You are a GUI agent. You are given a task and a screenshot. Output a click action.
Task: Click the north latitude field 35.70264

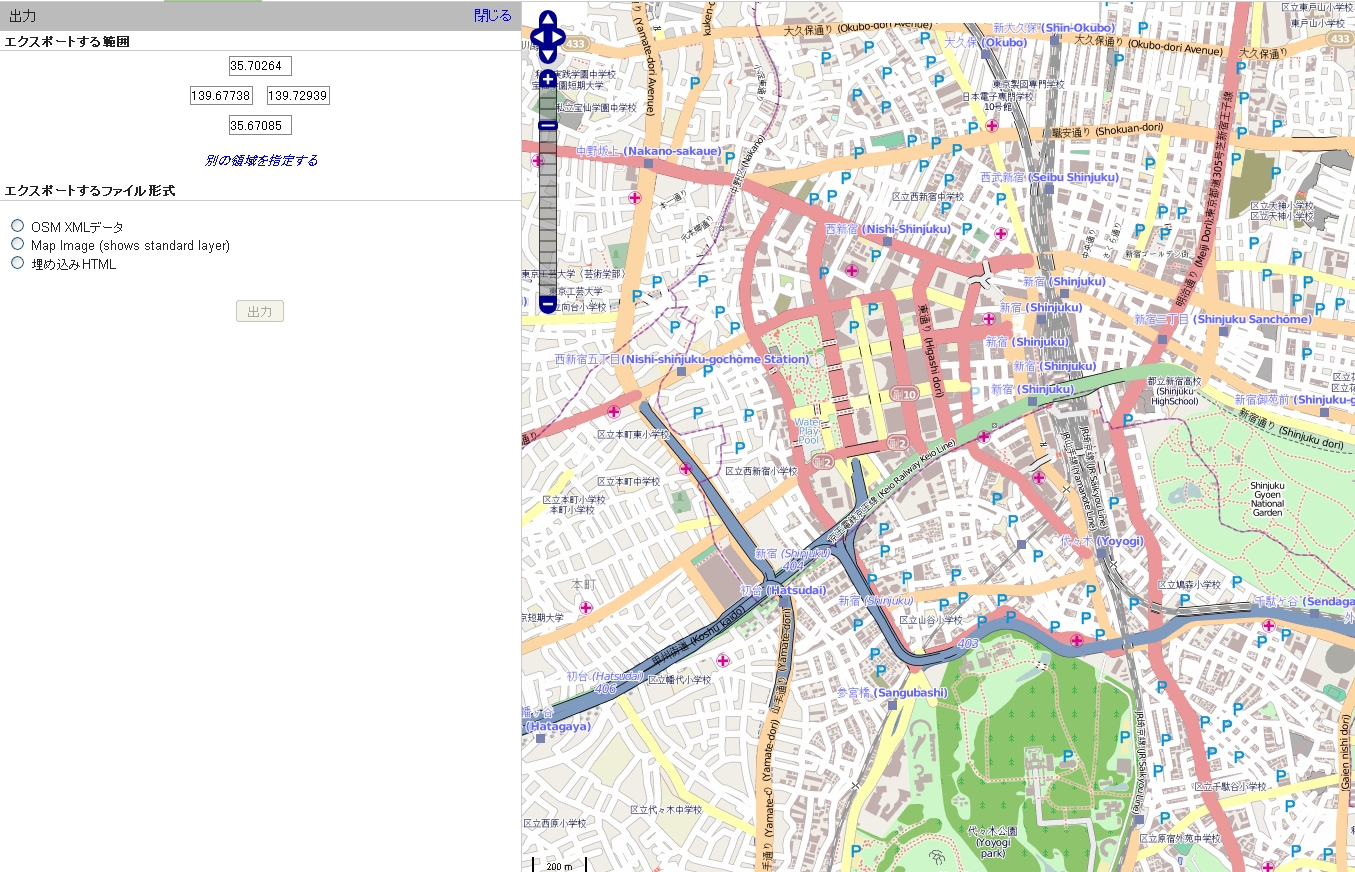click(260, 66)
